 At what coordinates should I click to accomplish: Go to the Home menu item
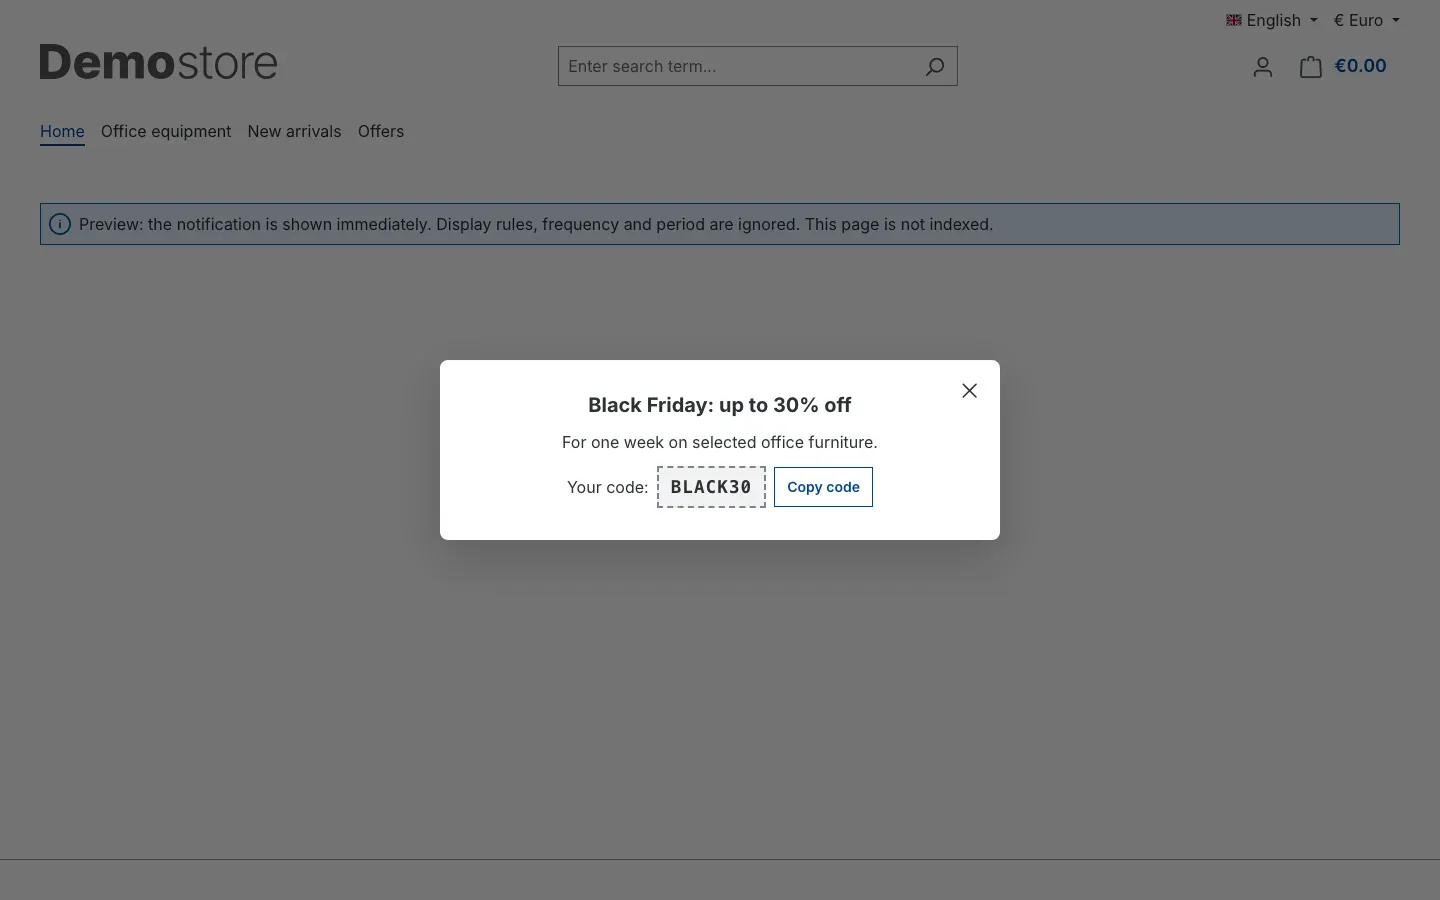tap(62, 132)
